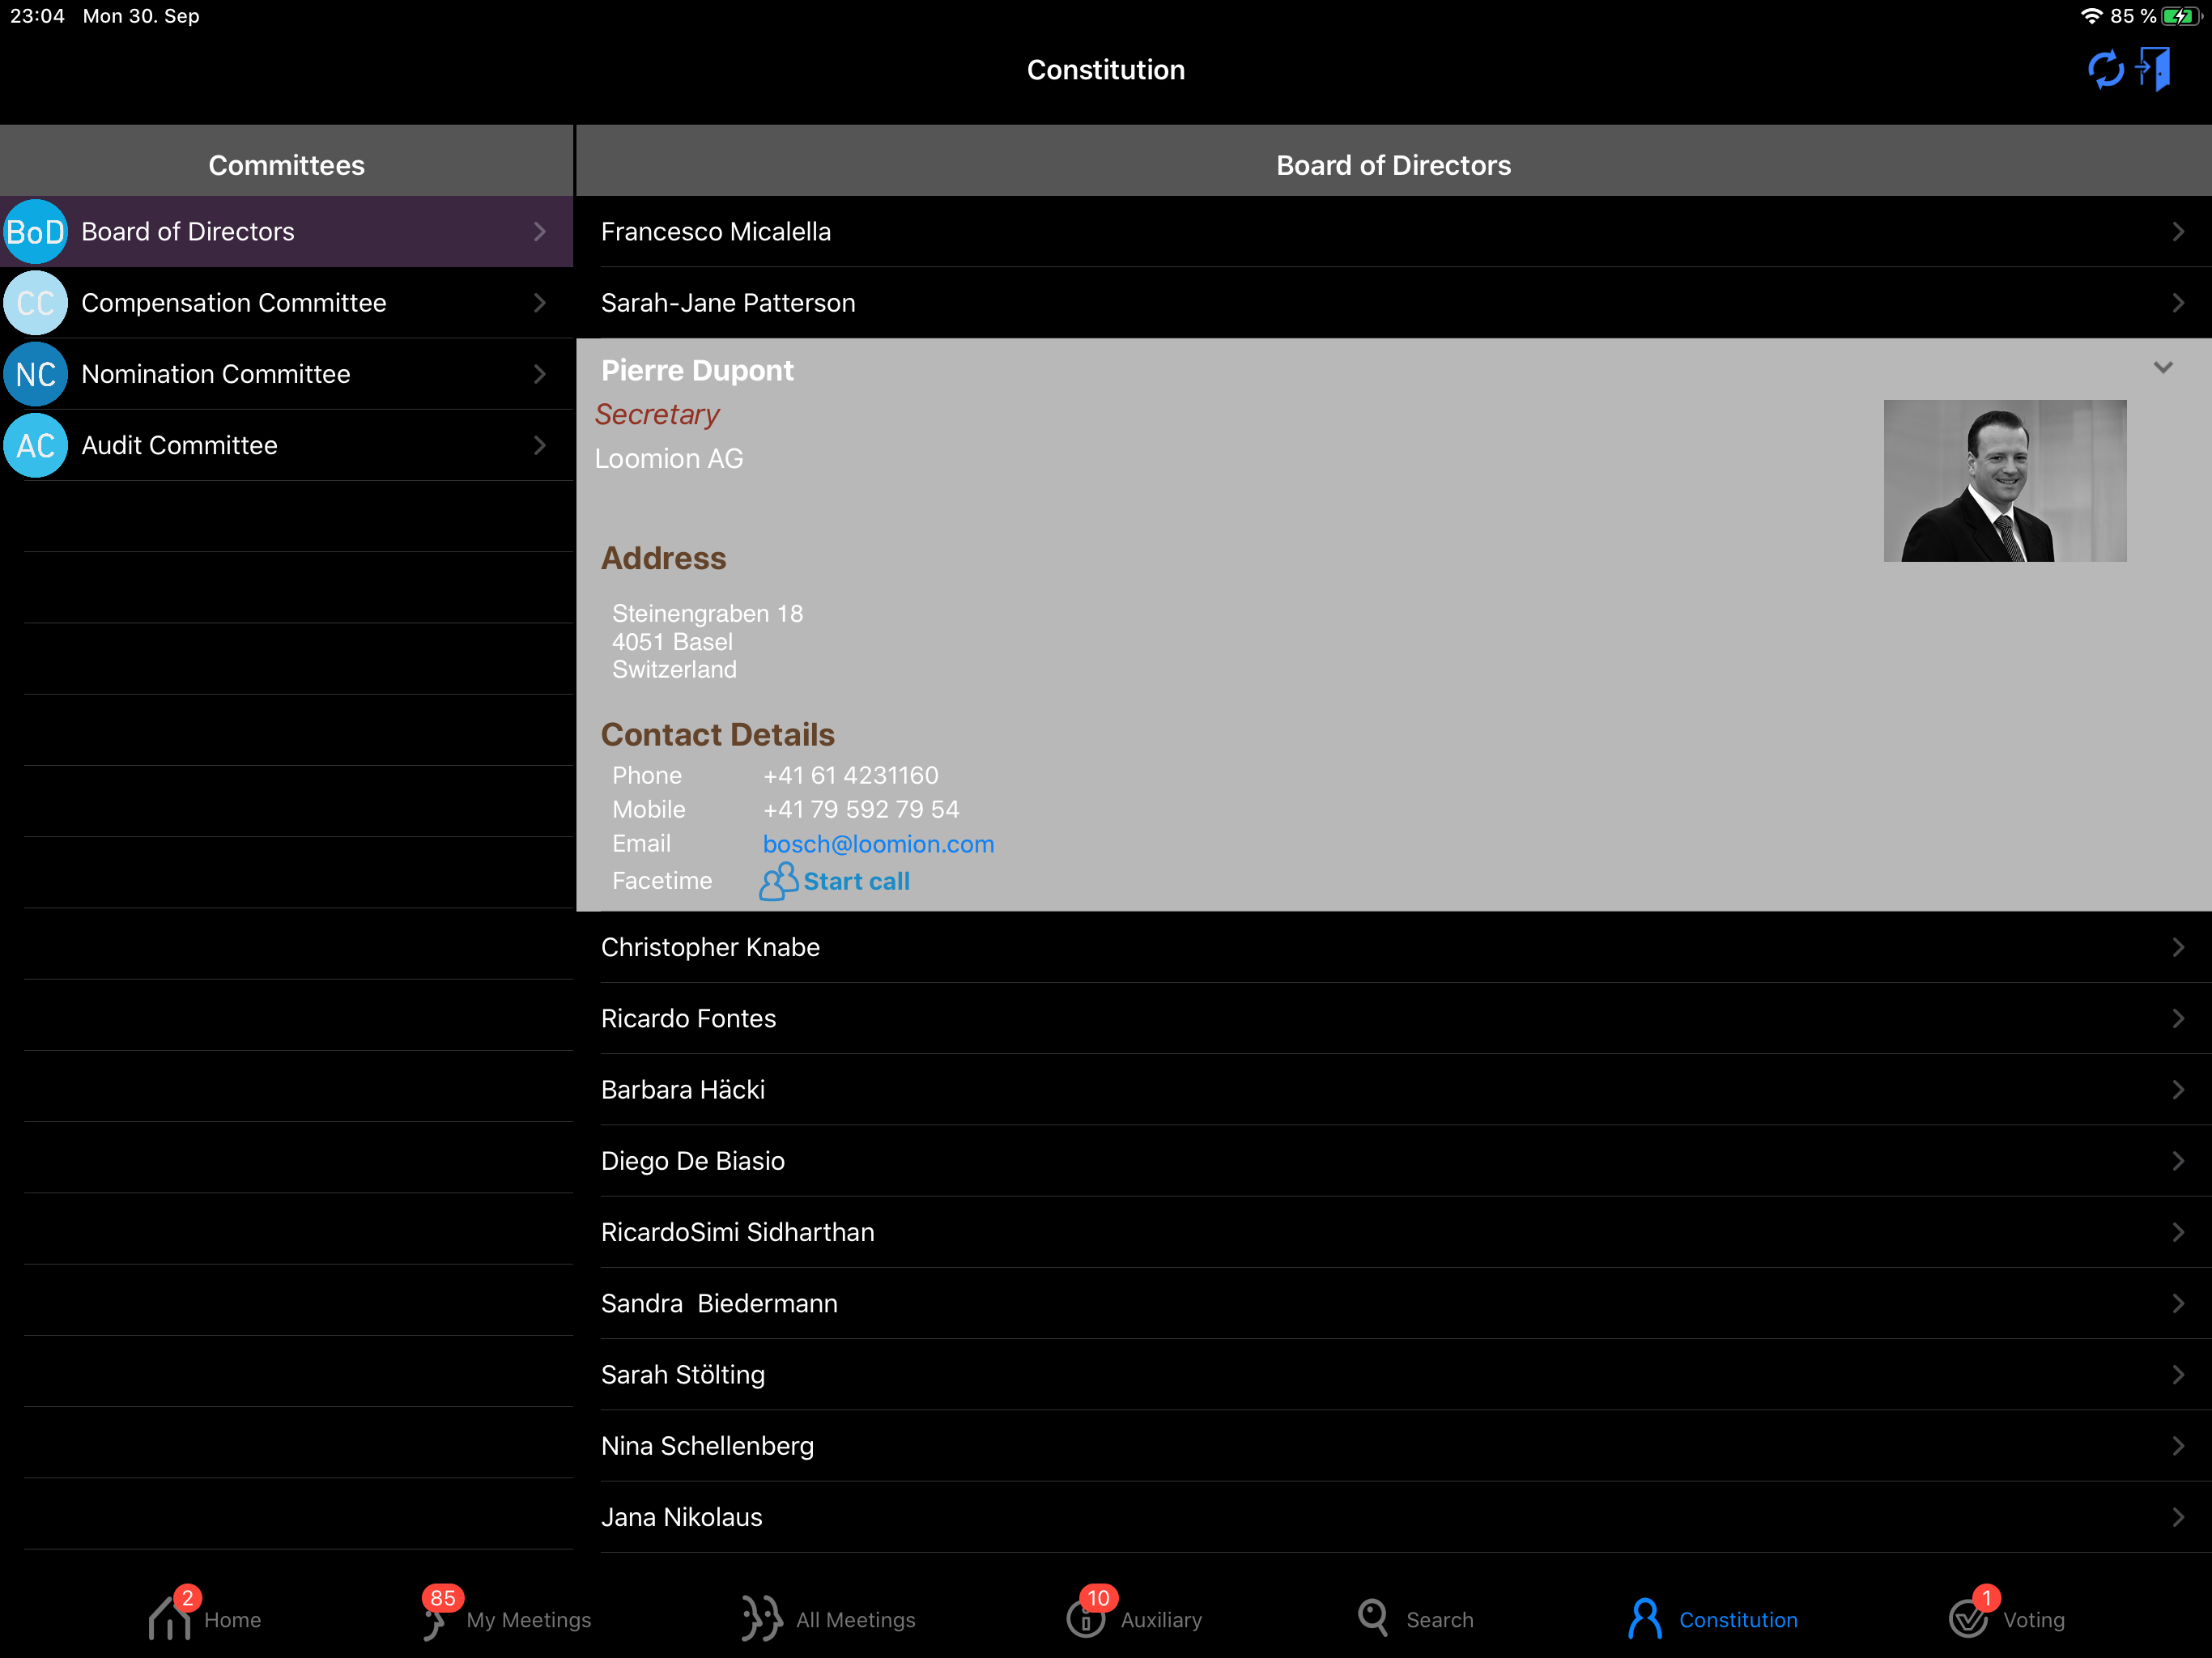Tap the name Nina Schellenberg
Screen dimensions: 2212x1658
click(708, 1446)
